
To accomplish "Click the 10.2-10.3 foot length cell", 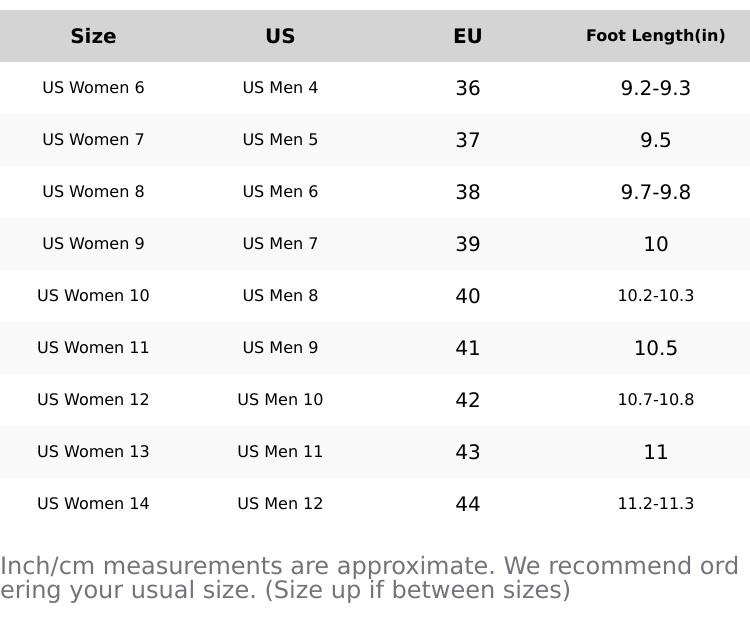I will (655, 296).
